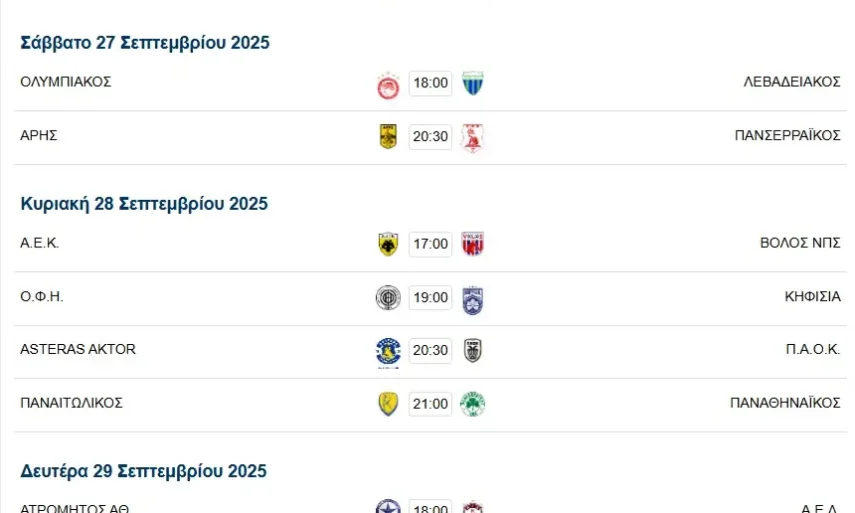
Task: Select the 17:00 AEK match time
Action: point(430,244)
